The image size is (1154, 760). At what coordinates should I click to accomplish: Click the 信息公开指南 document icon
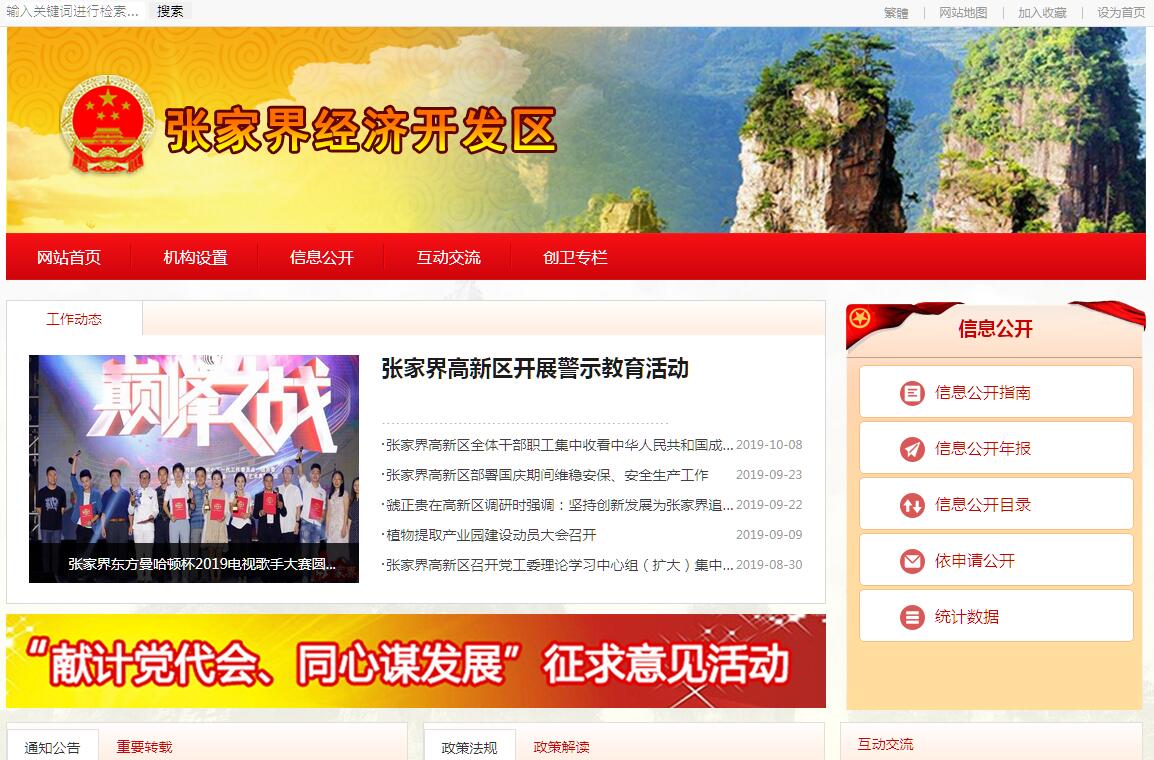coord(912,393)
